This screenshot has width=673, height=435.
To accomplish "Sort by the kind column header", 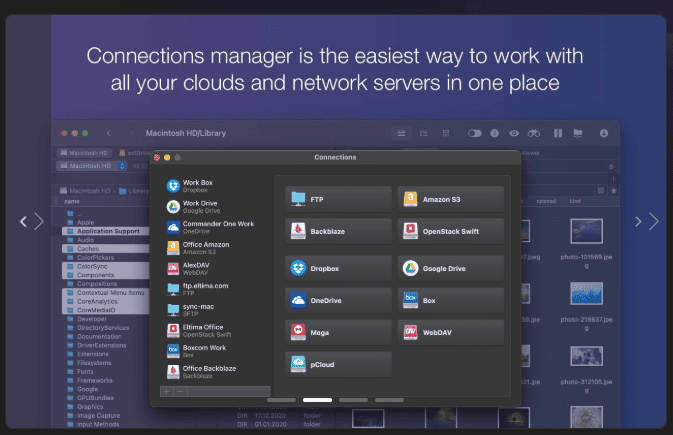I will pos(575,201).
